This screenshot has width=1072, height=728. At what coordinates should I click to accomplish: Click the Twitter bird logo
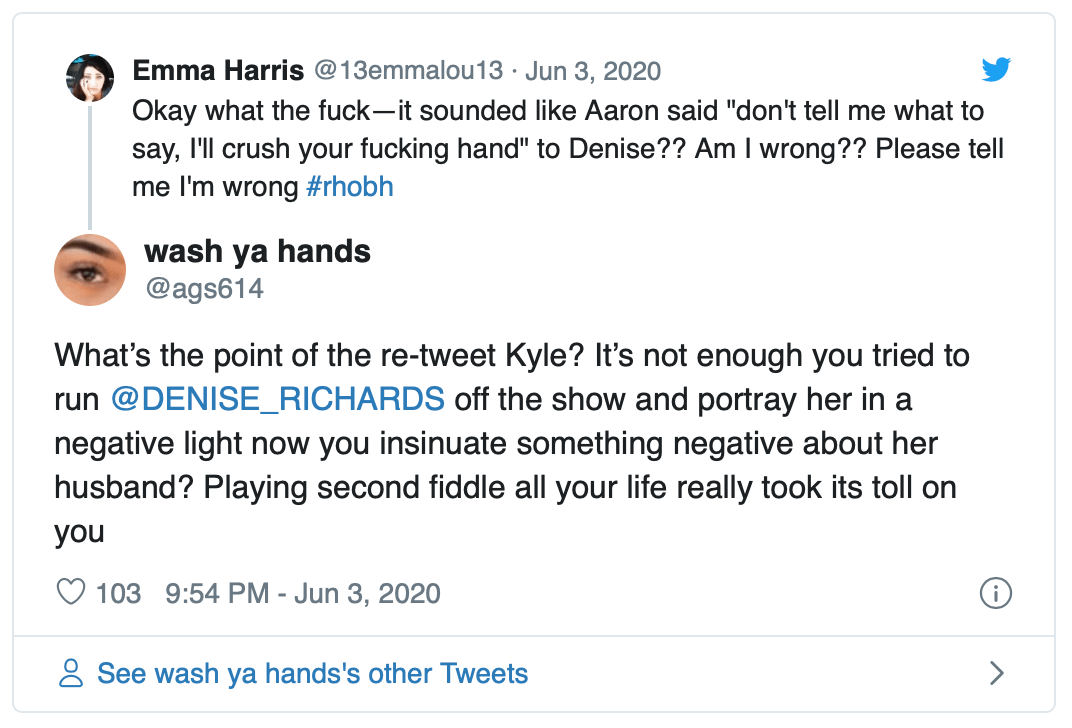996,70
